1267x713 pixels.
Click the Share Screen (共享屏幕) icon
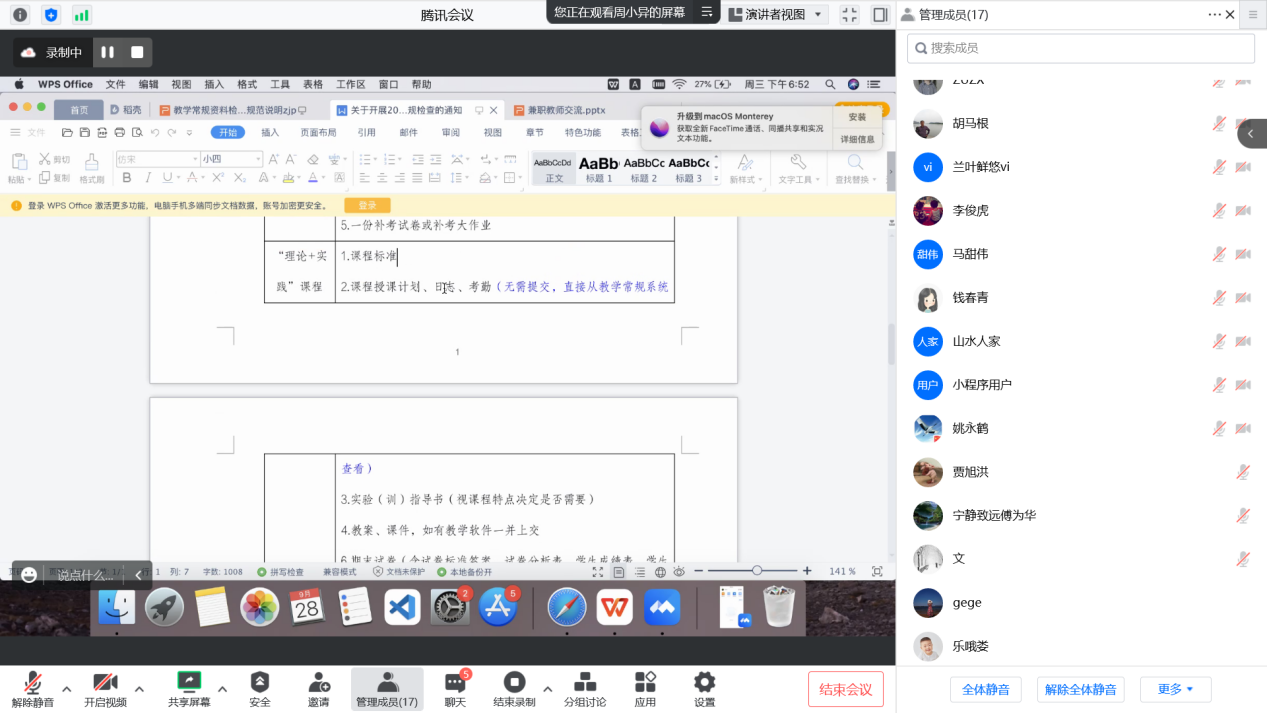189,683
